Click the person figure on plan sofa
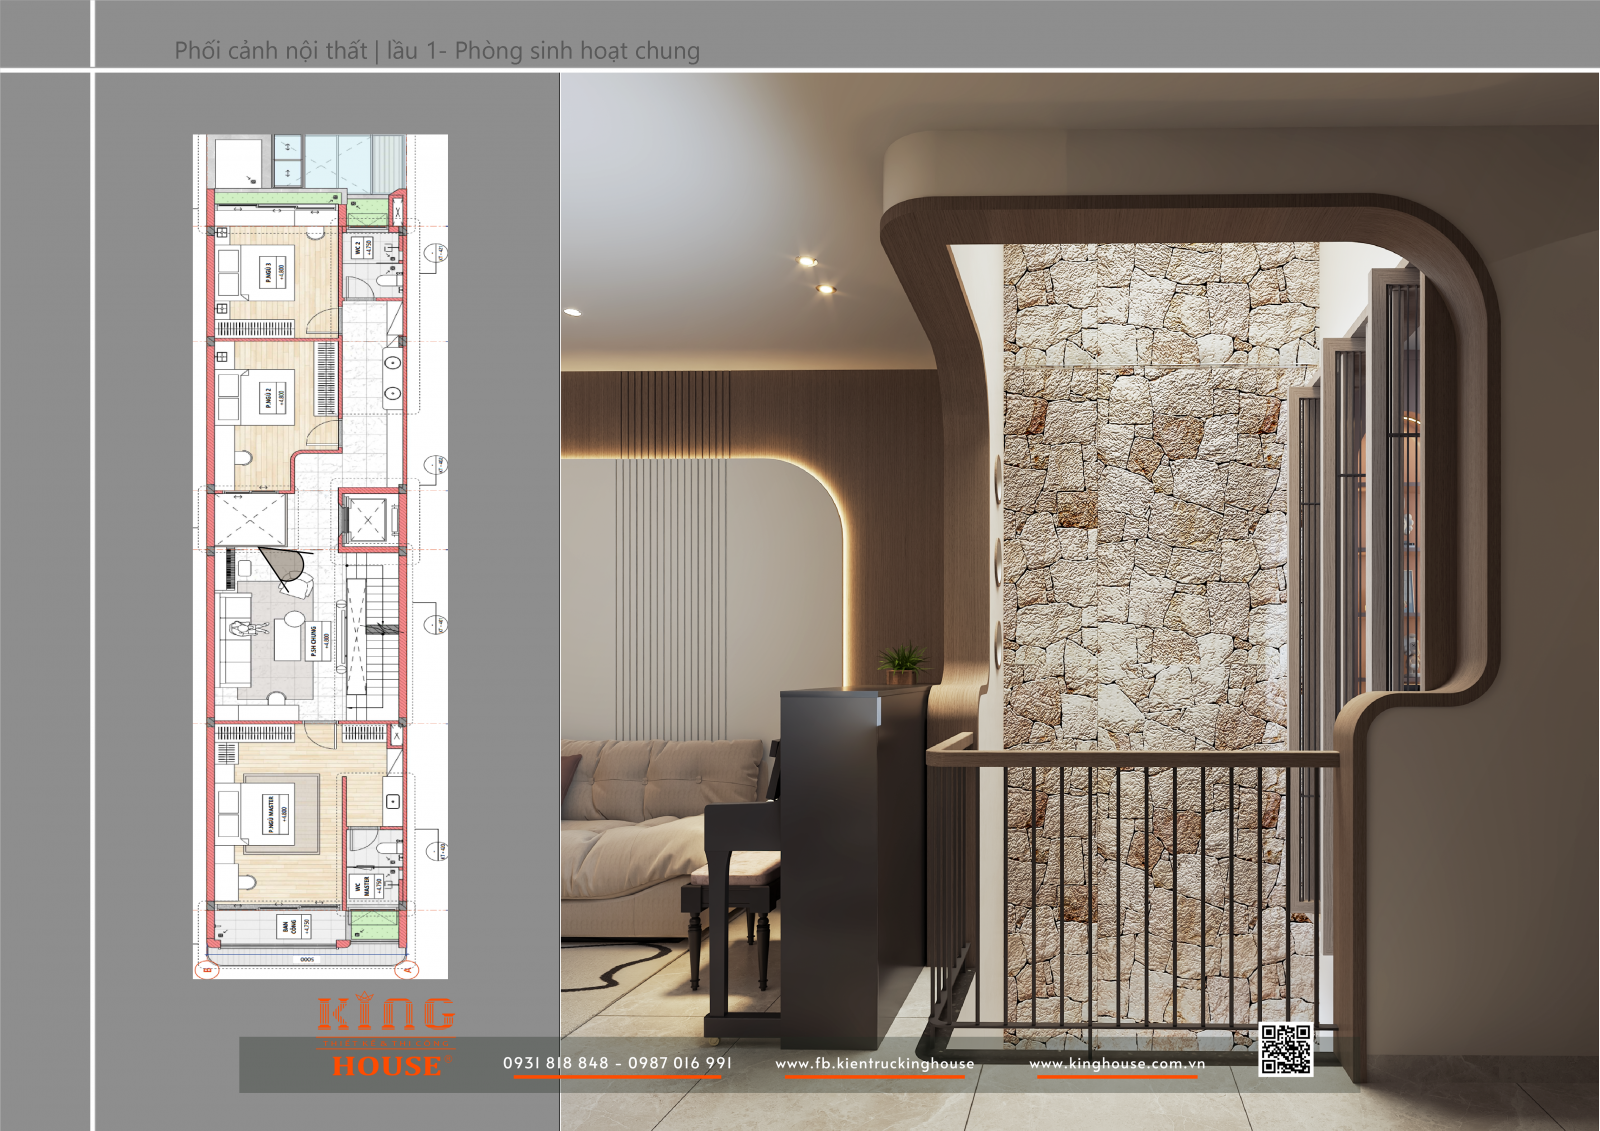This screenshot has height=1131, width=1600. (247, 629)
